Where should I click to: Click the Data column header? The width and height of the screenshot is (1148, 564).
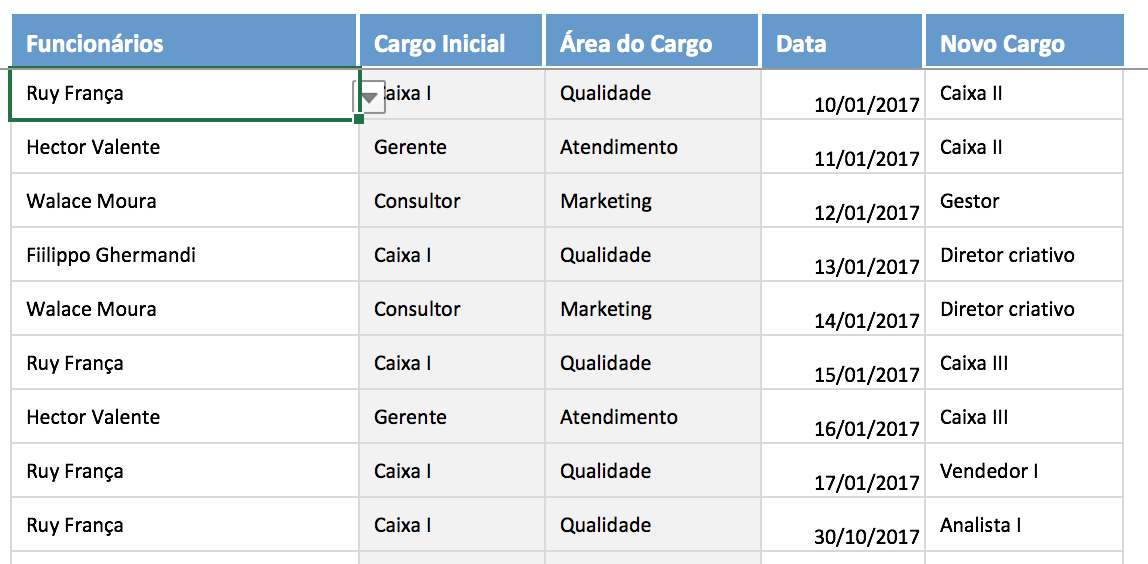point(841,43)
